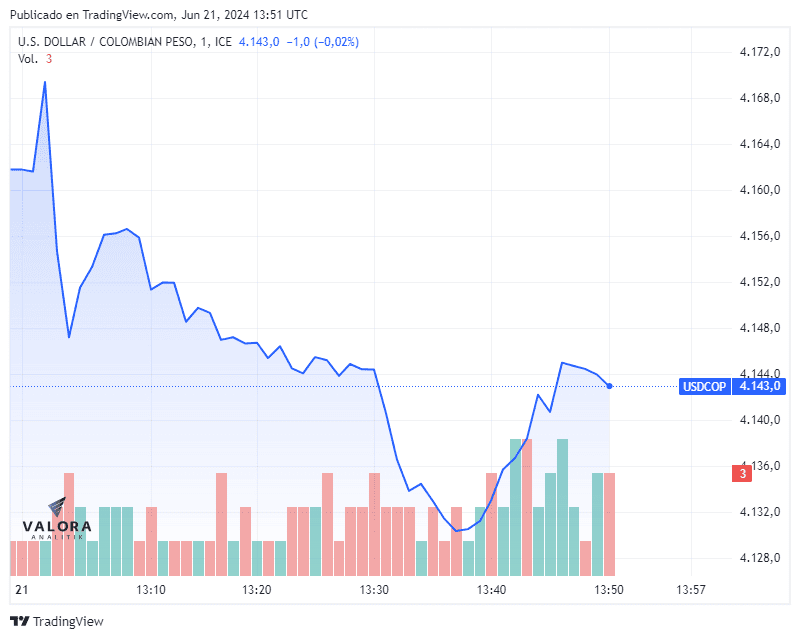Image resolution: width=800 pixels, height=639 pixels.
Task: Click the 13:30 time axis label
Action: click(x=374, y=590)
